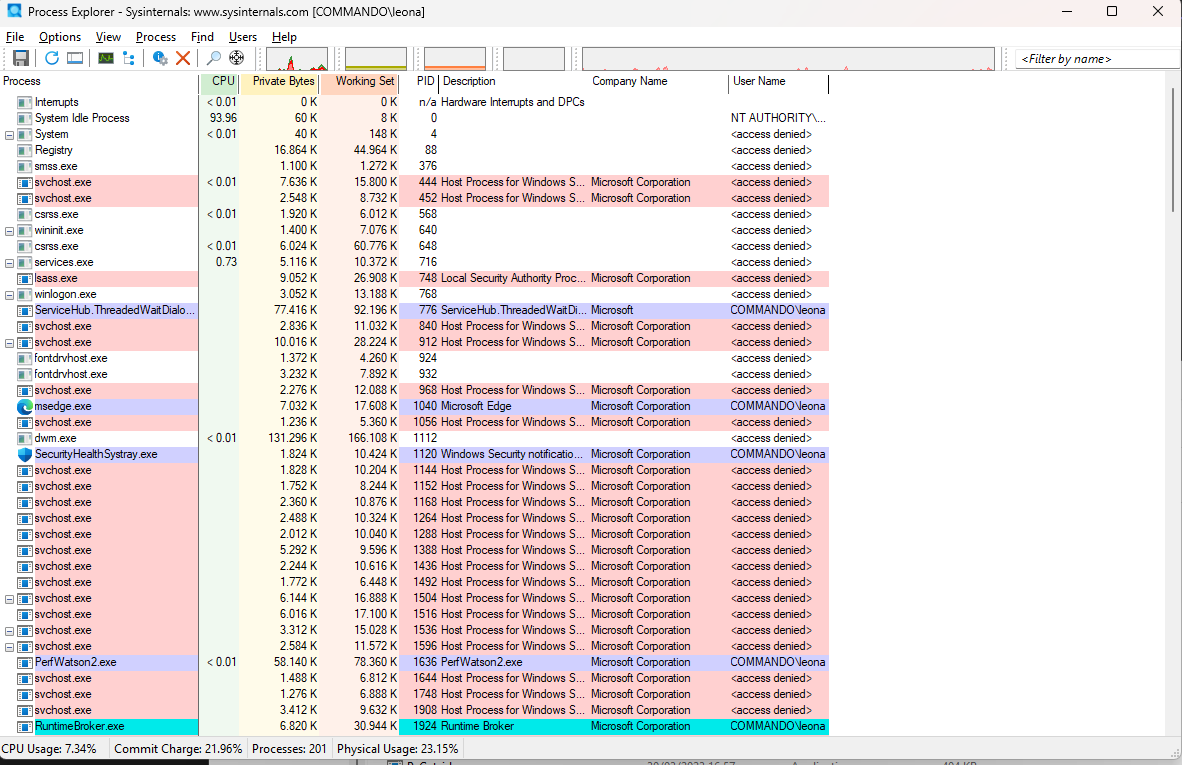Open System Information via toolbar icon
The height and width of the screenshot is (765, 1182).
coord(105,59)
